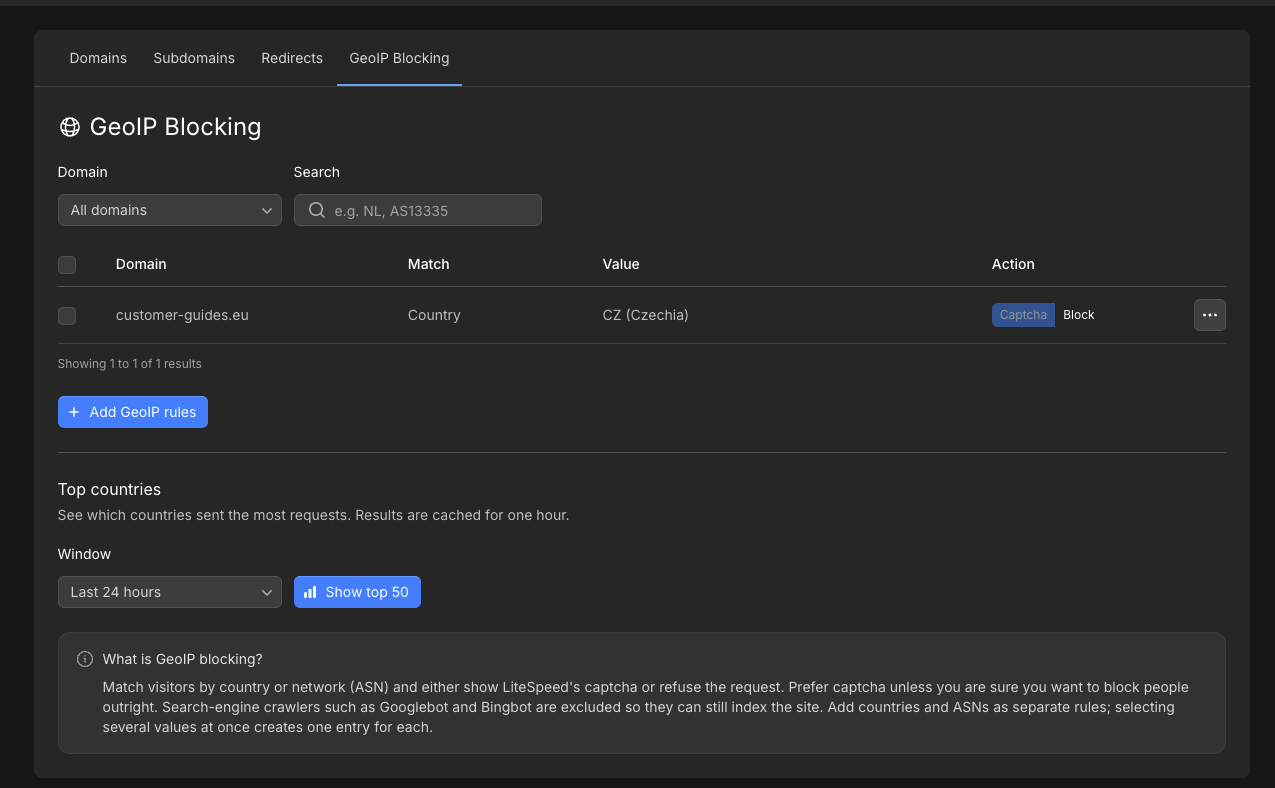Tick the select-all checkbox in table header

pyautogui.click(x=67, y=265)
